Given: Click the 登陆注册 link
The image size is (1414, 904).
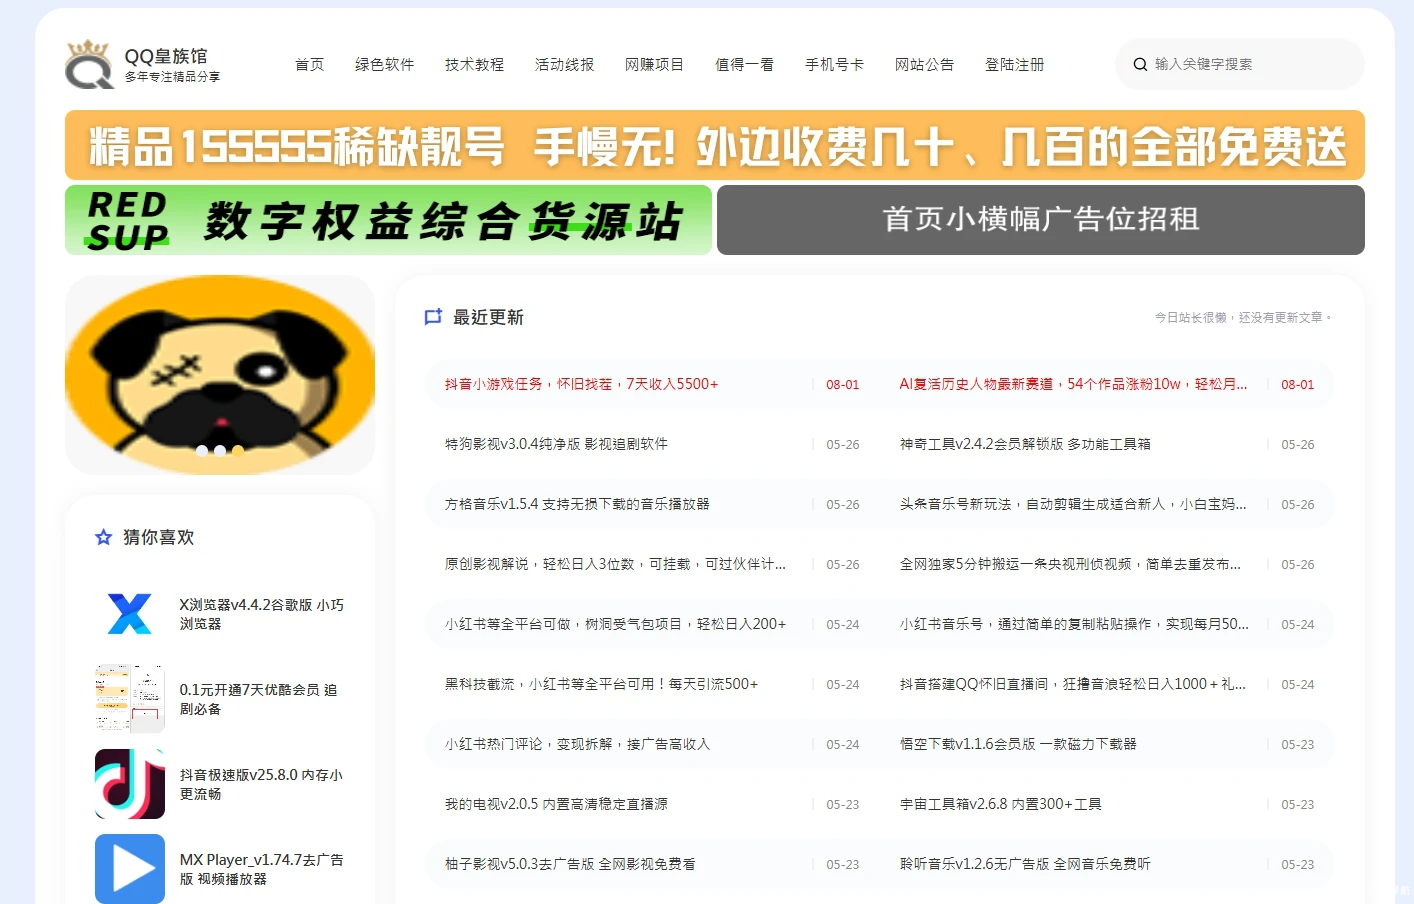Looking at the screenshot, I should (1014, 64).
